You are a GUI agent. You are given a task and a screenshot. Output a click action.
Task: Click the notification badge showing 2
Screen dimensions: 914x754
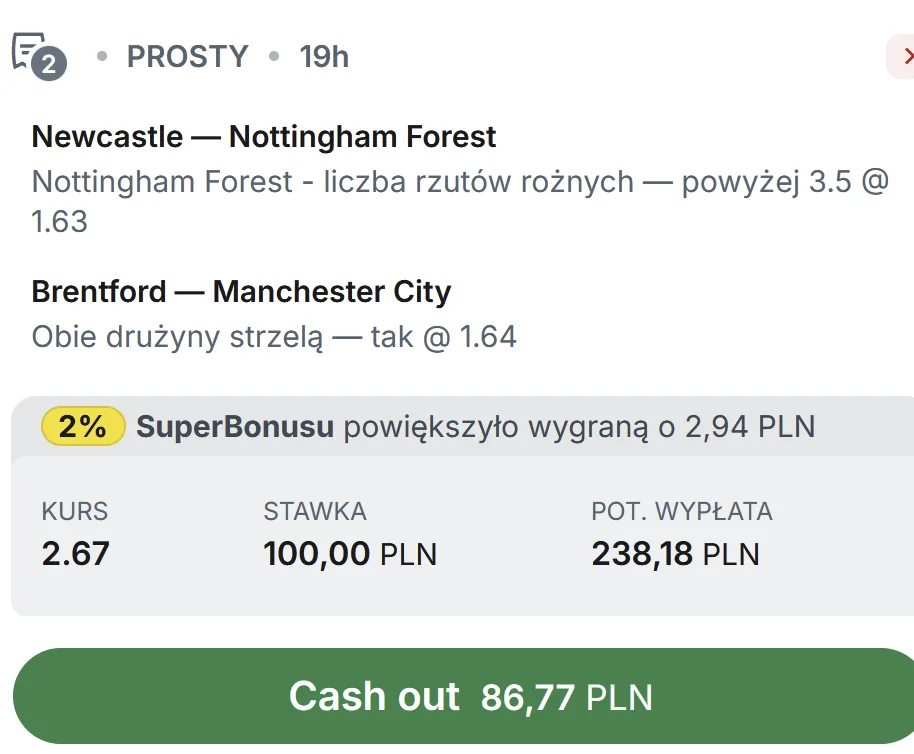[x=47, y=63]
